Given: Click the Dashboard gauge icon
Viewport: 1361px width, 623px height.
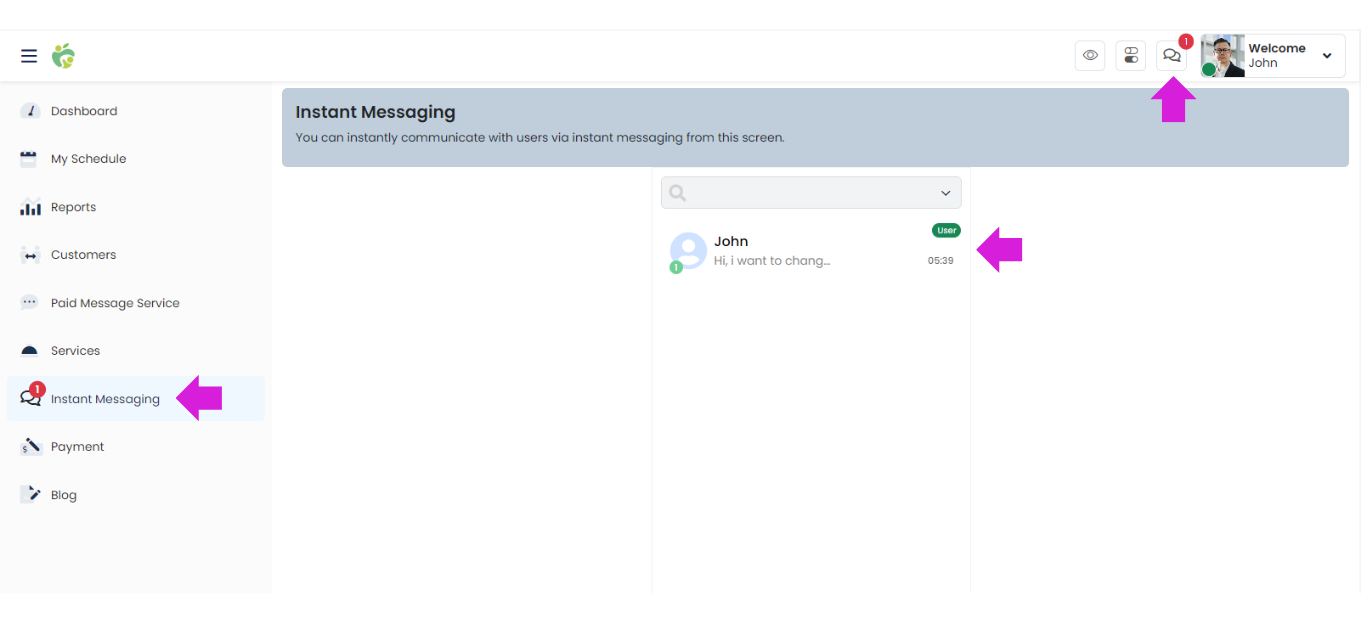Looking at the screenshot, I should [x=30, y=111].
